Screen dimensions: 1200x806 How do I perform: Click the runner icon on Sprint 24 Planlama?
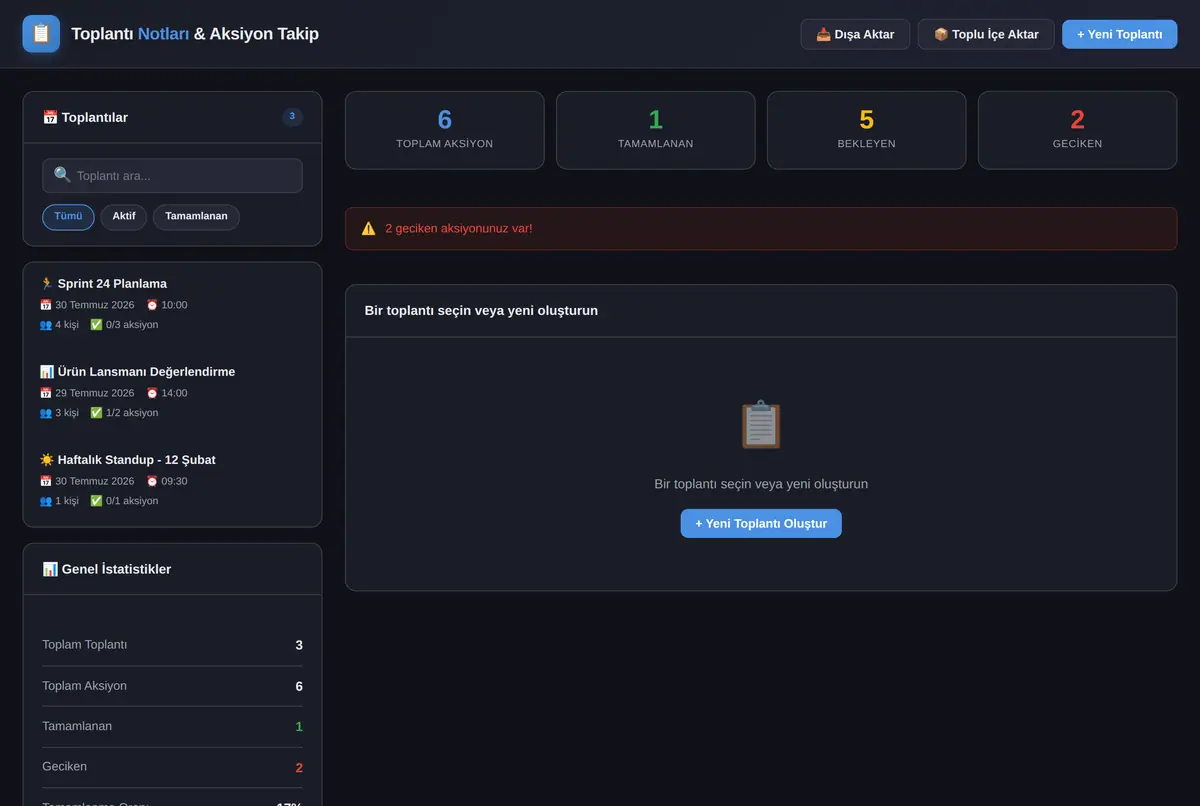[x=46, y=283]
